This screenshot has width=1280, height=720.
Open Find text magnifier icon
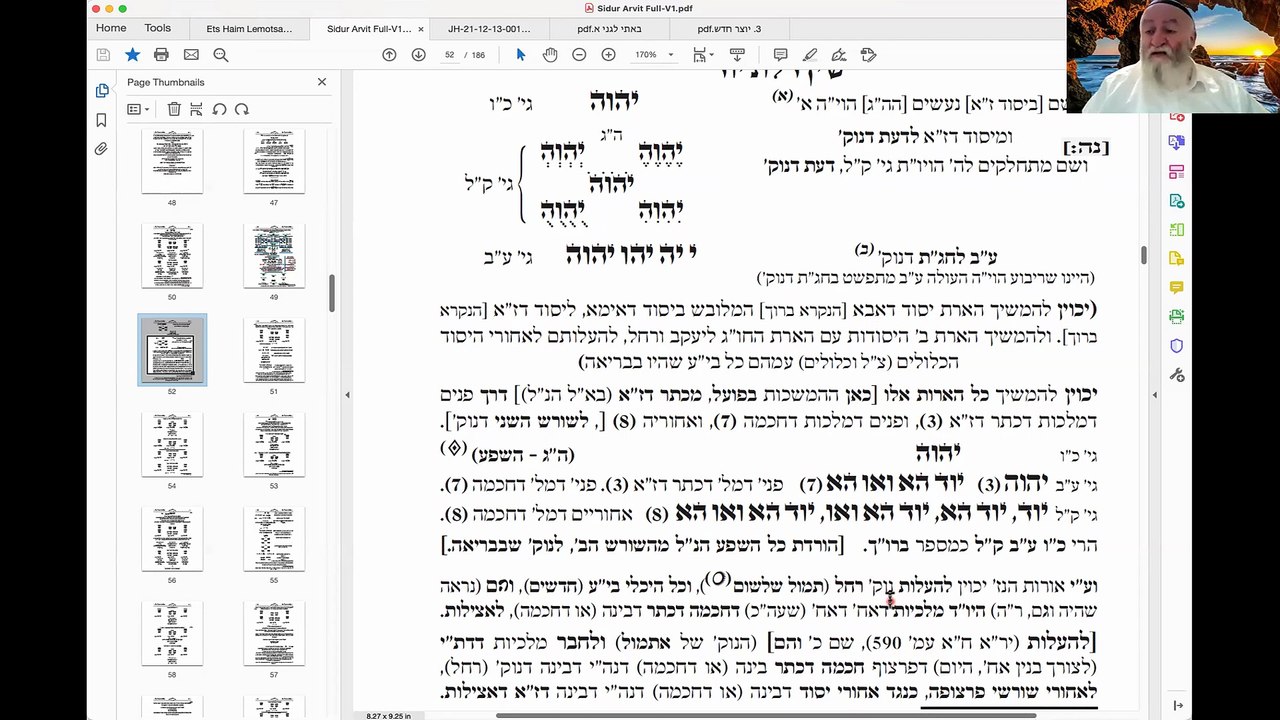coord(221,55)
